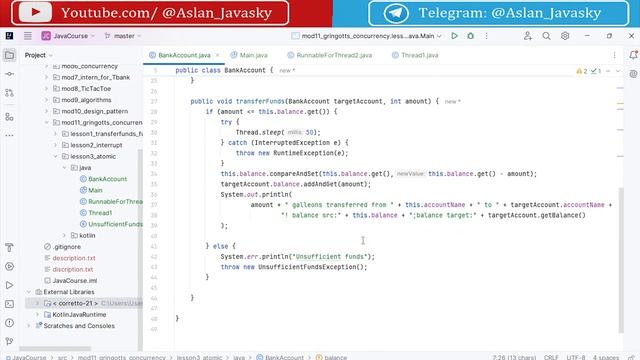Click the warnings count inspection indicator
Screen dimensions: 640x360
[582, 71]
